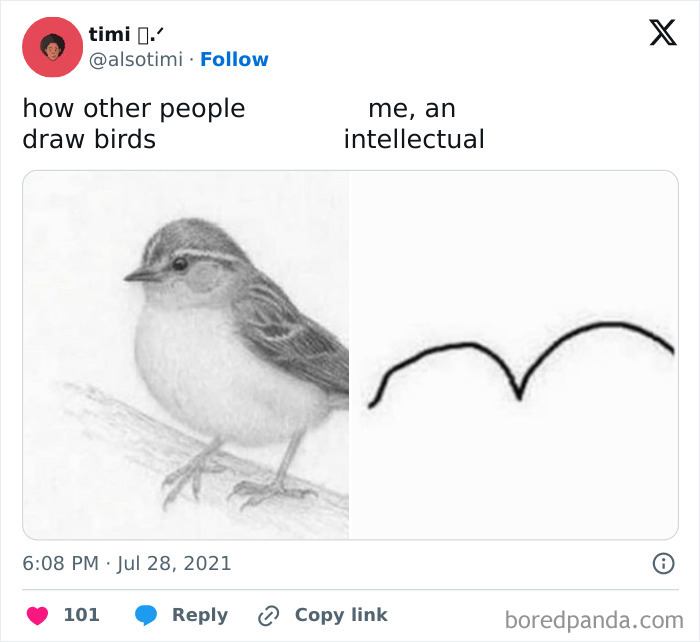The height and width of the screenshot is (642, 700).
Task: Click the tweet text "how other people draw birds"
Action: 134,124
